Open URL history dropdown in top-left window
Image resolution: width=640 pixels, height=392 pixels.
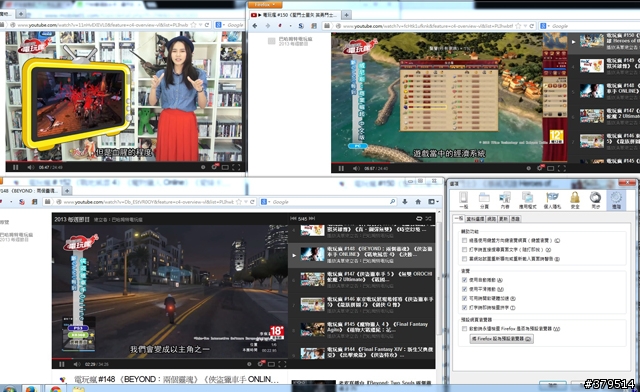(200, 25)
